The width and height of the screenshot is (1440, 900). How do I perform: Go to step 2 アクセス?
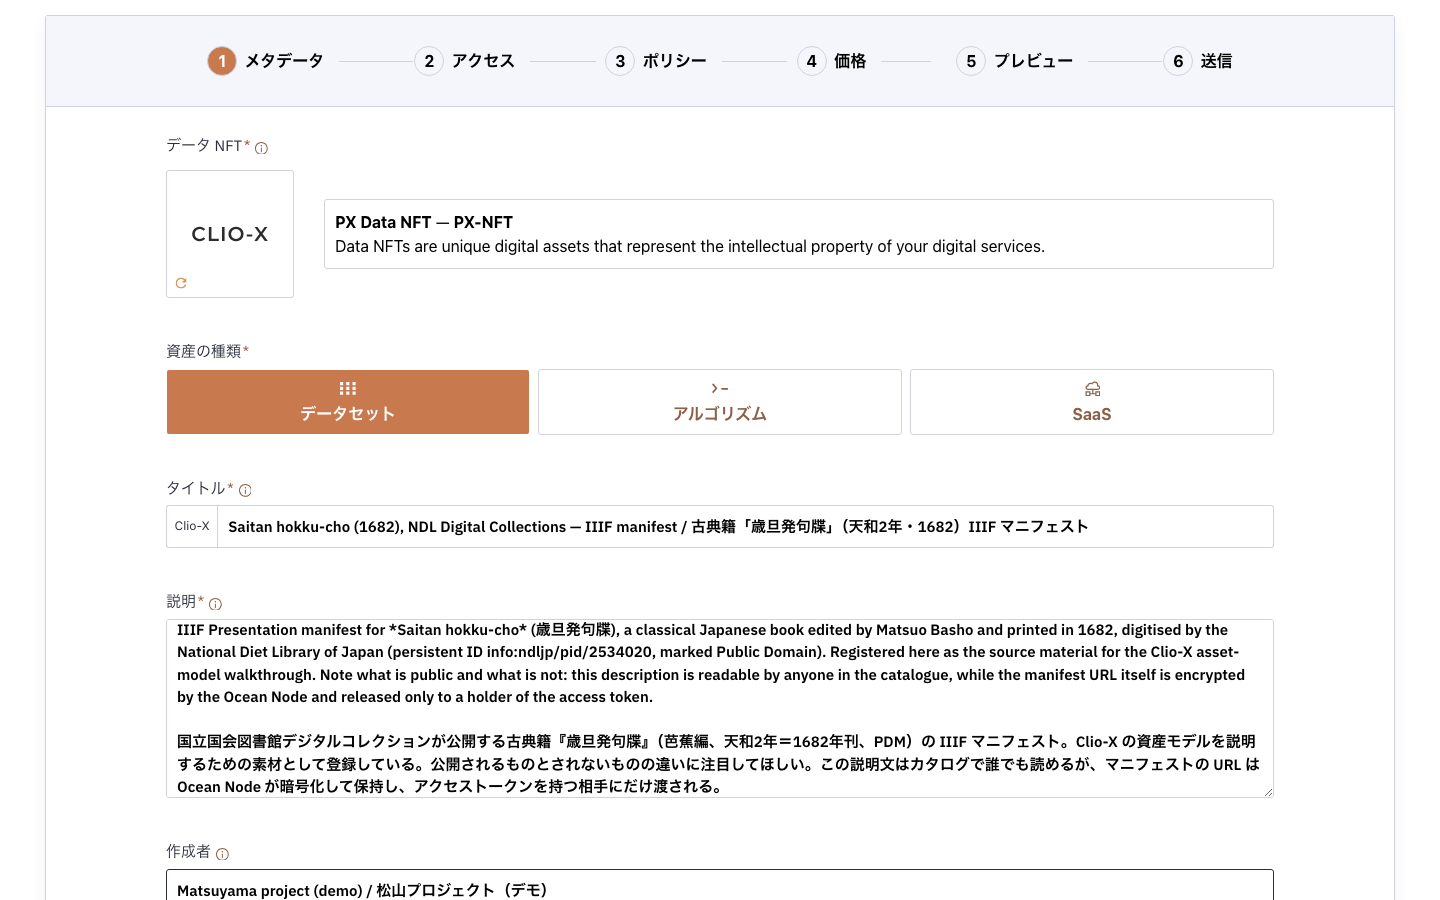[465, 61]
